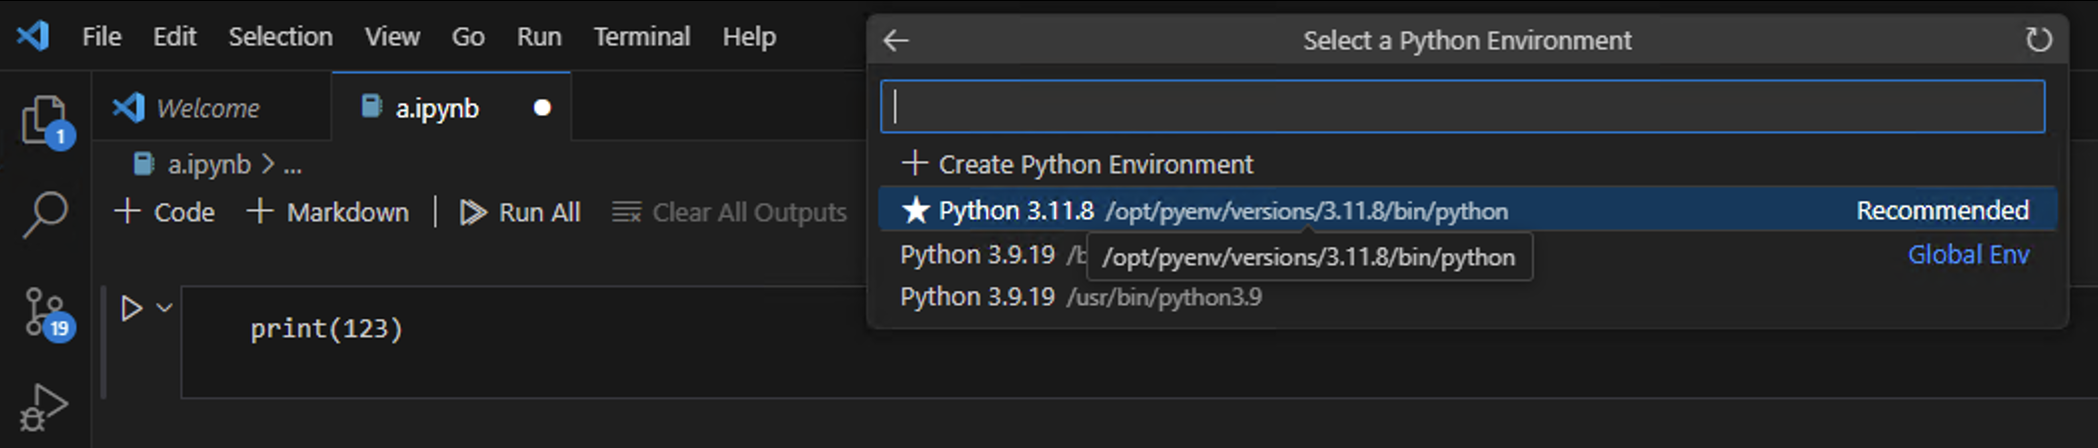Open the Explorer icon in activity bar
Viewport: 2098px width, 448px height.
click(44, 120)
